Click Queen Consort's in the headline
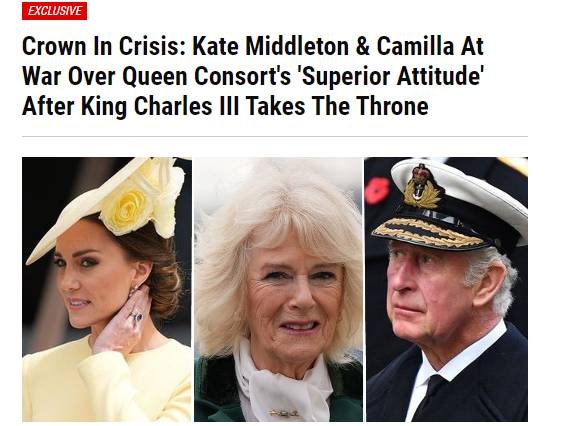 [x=206, y=77]
